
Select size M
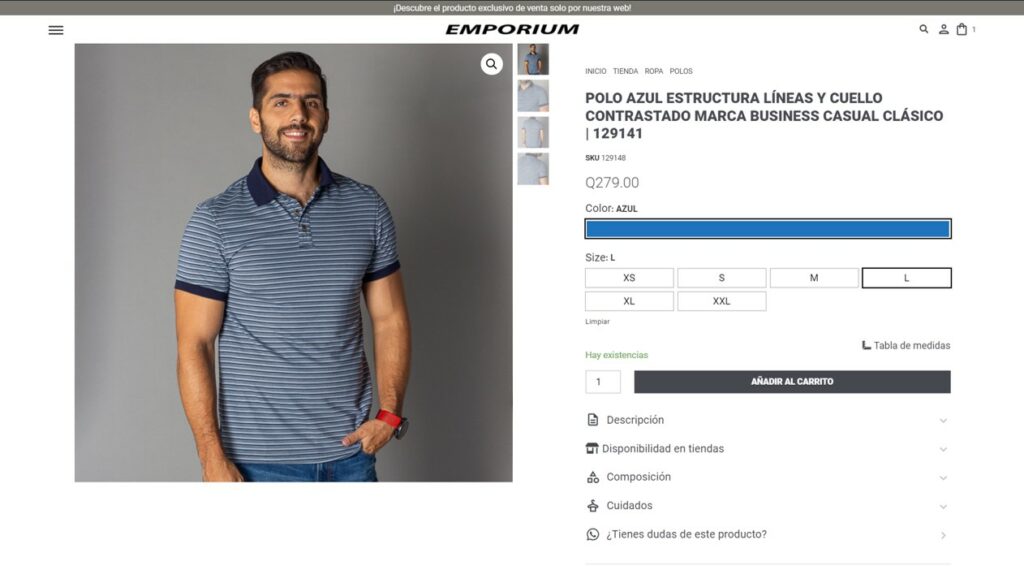814,277
